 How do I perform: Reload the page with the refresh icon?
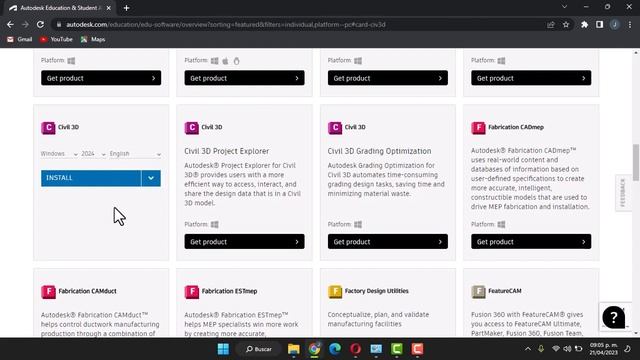pyautogui.click(x=40, y=24)
